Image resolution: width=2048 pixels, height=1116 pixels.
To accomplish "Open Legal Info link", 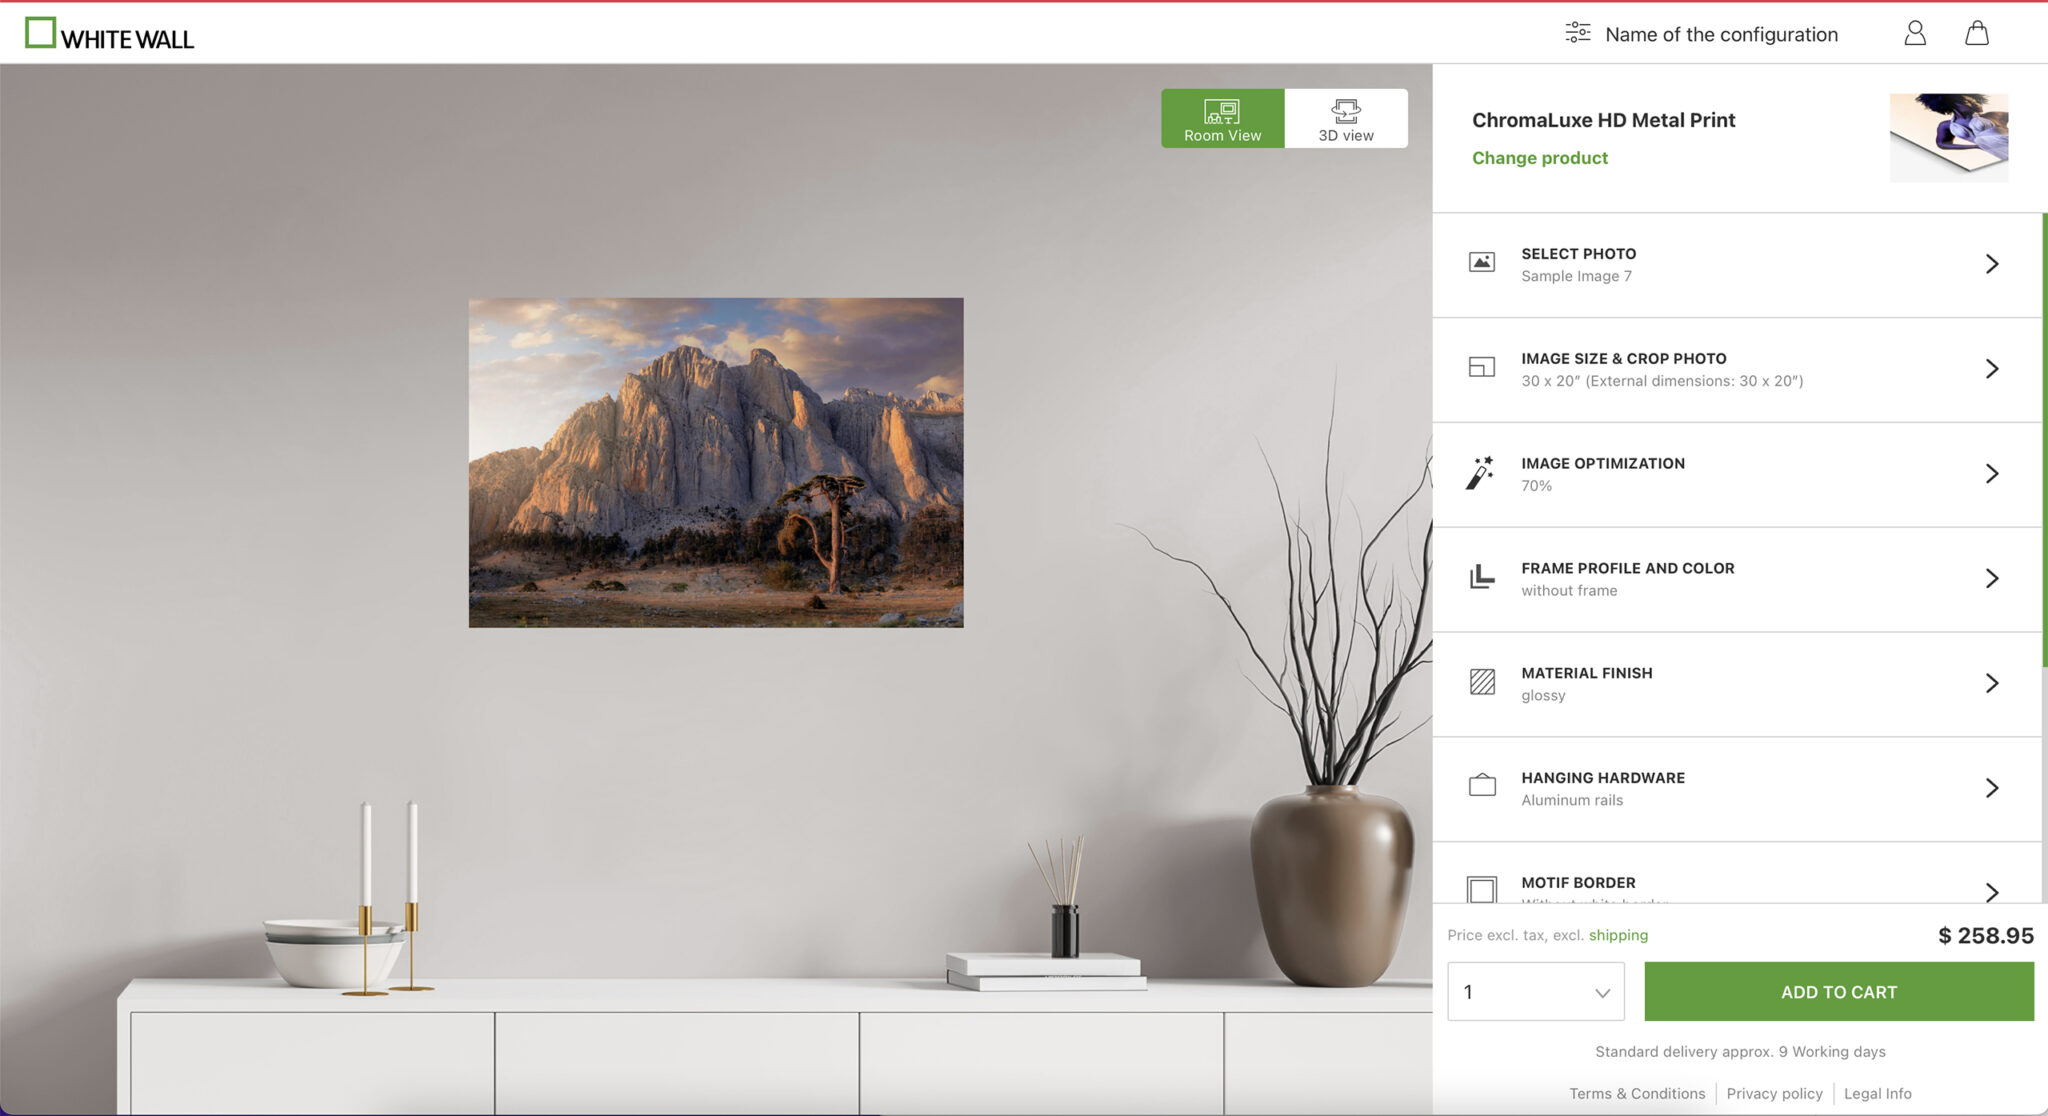I will (1877, 1094).
